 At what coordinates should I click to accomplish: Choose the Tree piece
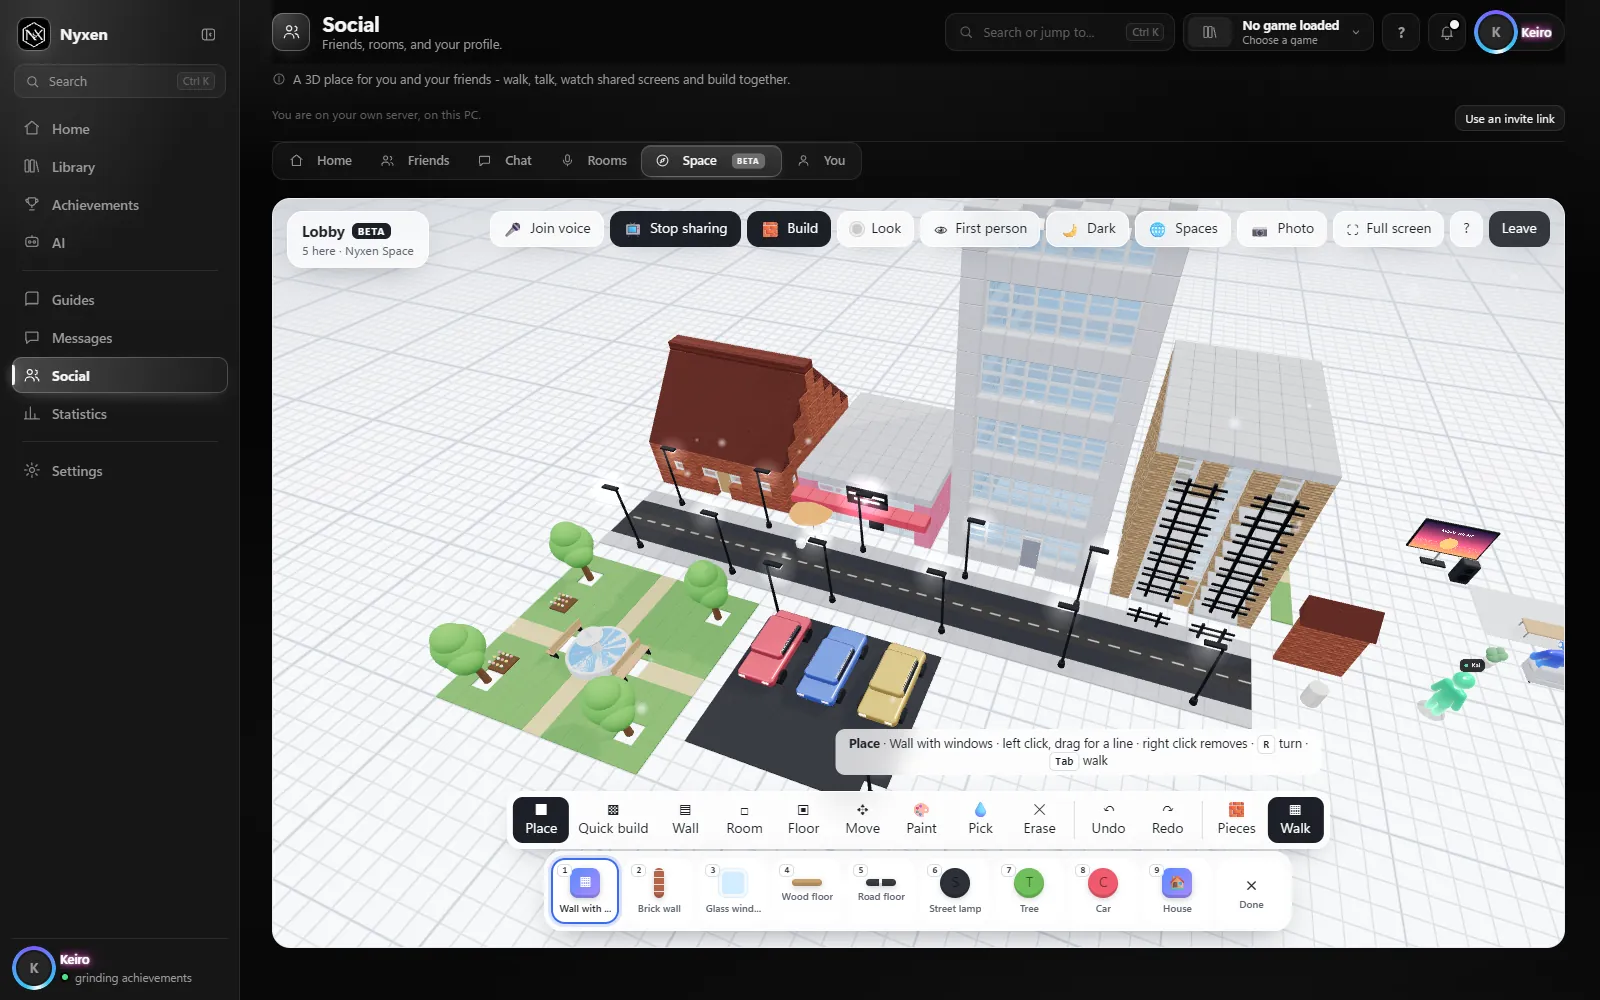[x=1029, y=890]
